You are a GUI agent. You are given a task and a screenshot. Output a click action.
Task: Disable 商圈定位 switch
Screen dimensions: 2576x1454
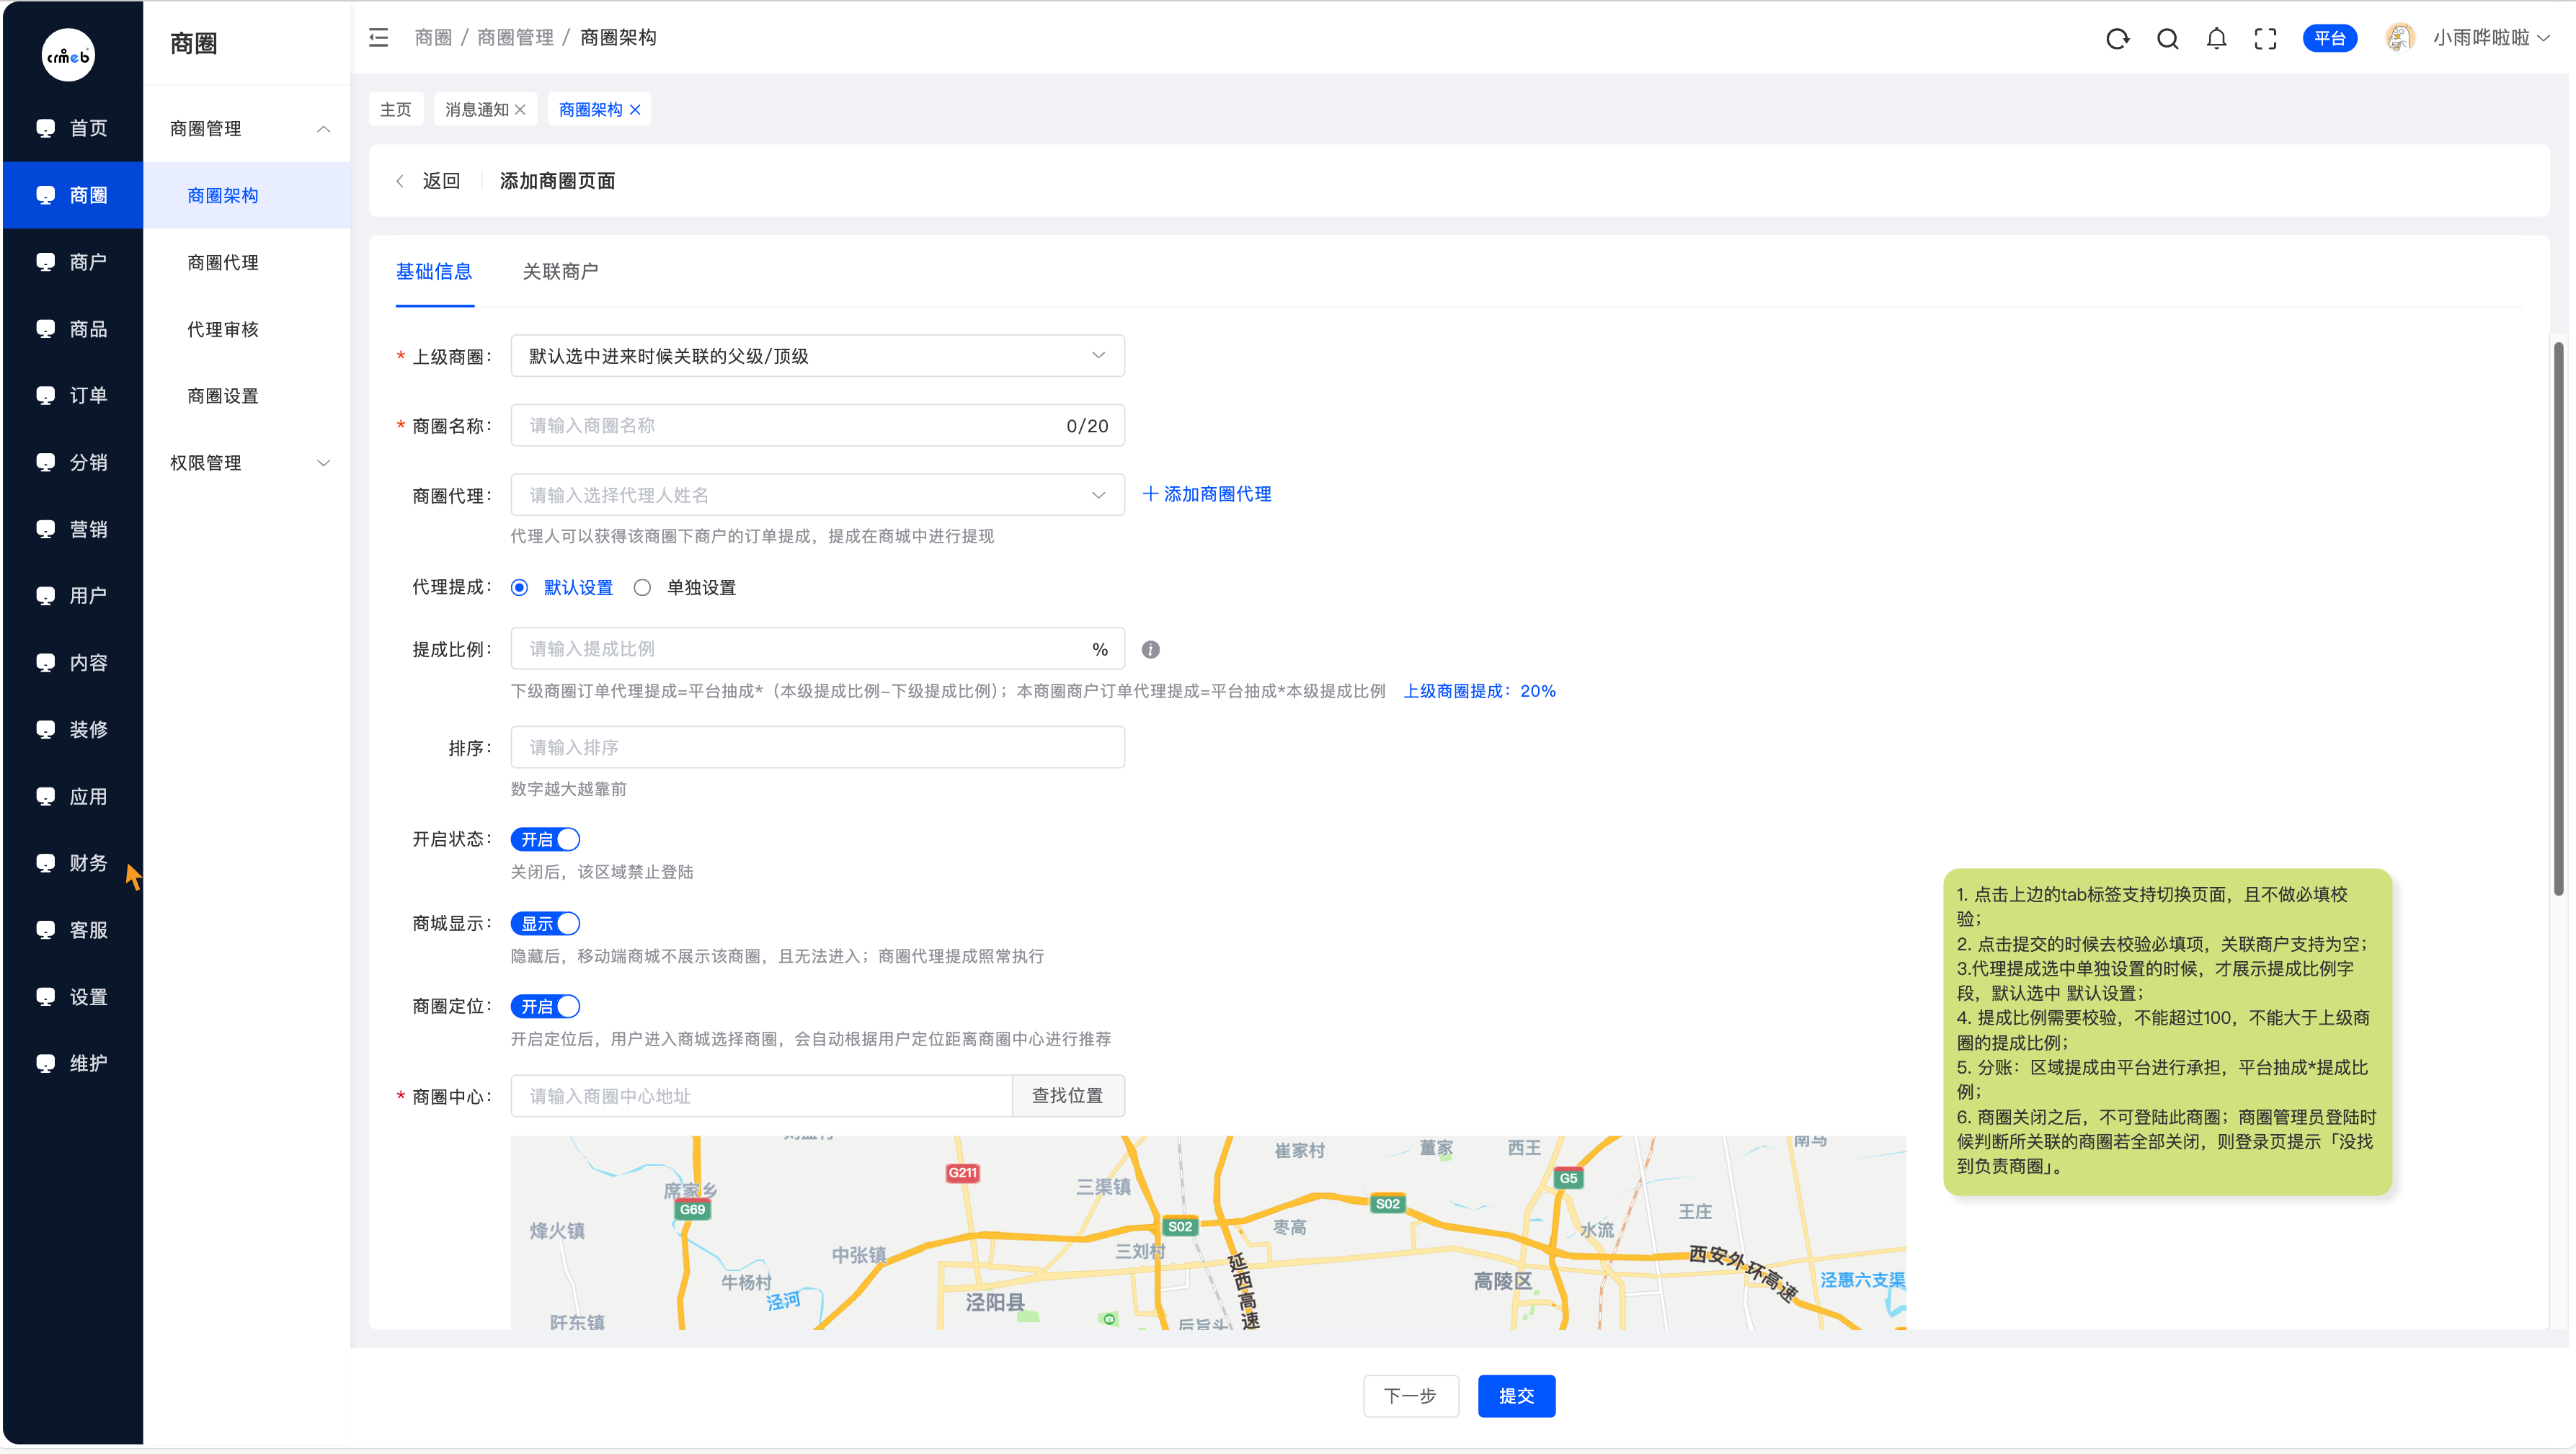[x=545, y=1007]
